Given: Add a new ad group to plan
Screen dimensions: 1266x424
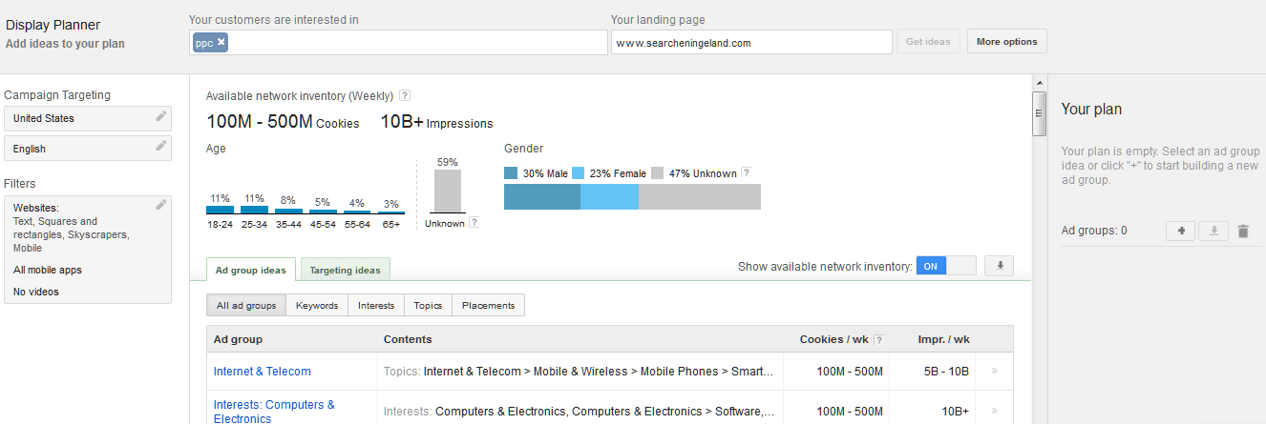Looking at the screenshot, I should coord(1181,231).
